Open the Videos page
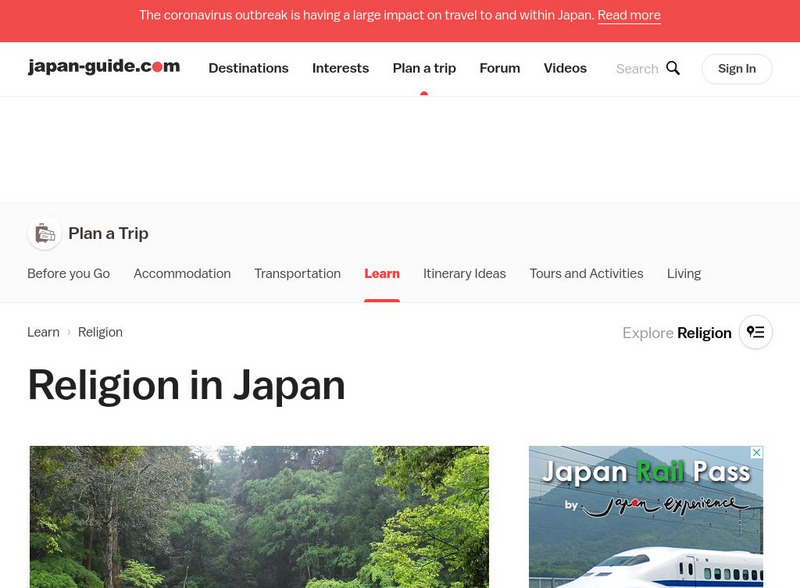 pyautogui.click(x=565, y=68)
